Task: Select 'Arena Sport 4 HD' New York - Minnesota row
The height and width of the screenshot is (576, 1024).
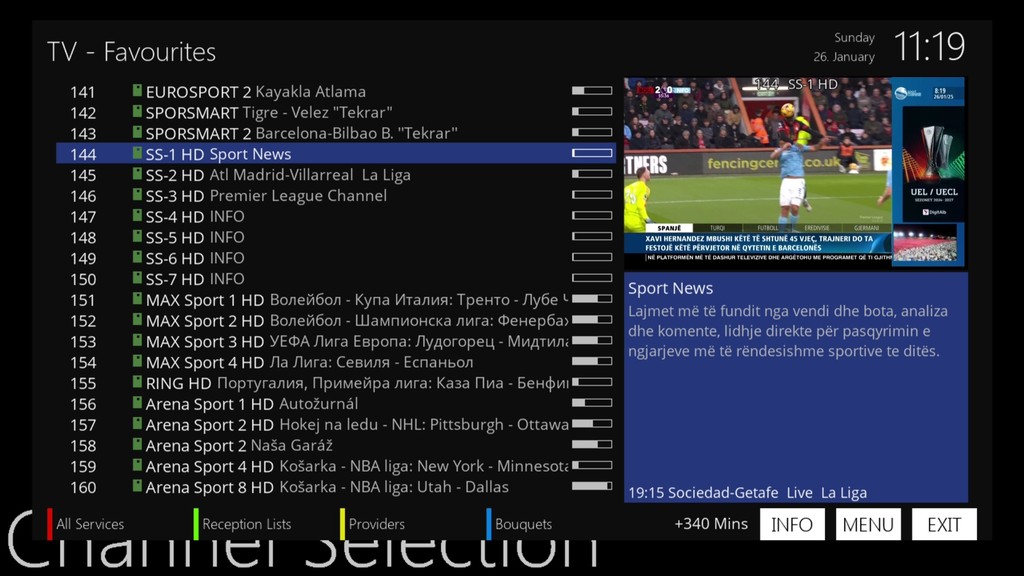Action: pyautogui.click(x=336, y=466)
